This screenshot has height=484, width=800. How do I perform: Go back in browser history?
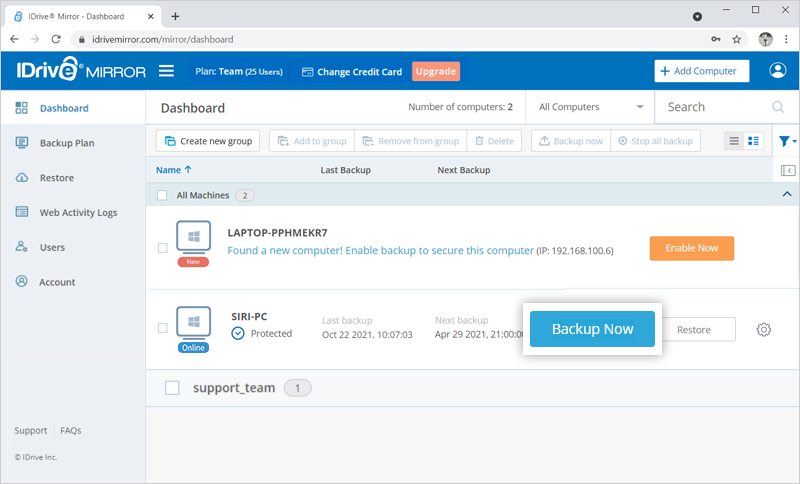[x=14, y=39]
